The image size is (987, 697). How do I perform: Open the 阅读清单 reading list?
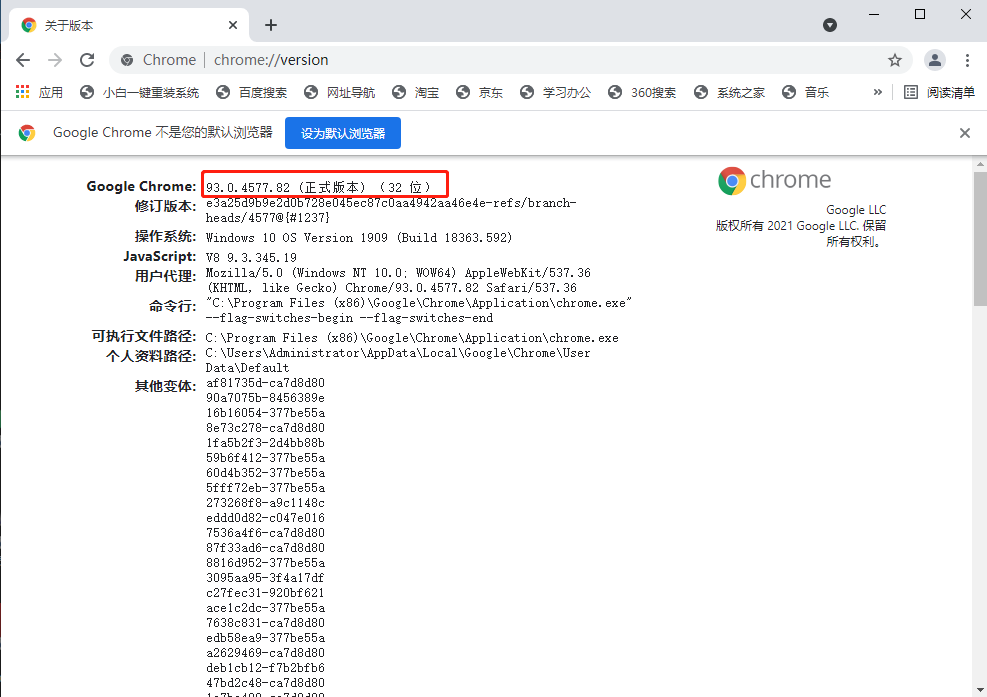click(x=939, y=93)
